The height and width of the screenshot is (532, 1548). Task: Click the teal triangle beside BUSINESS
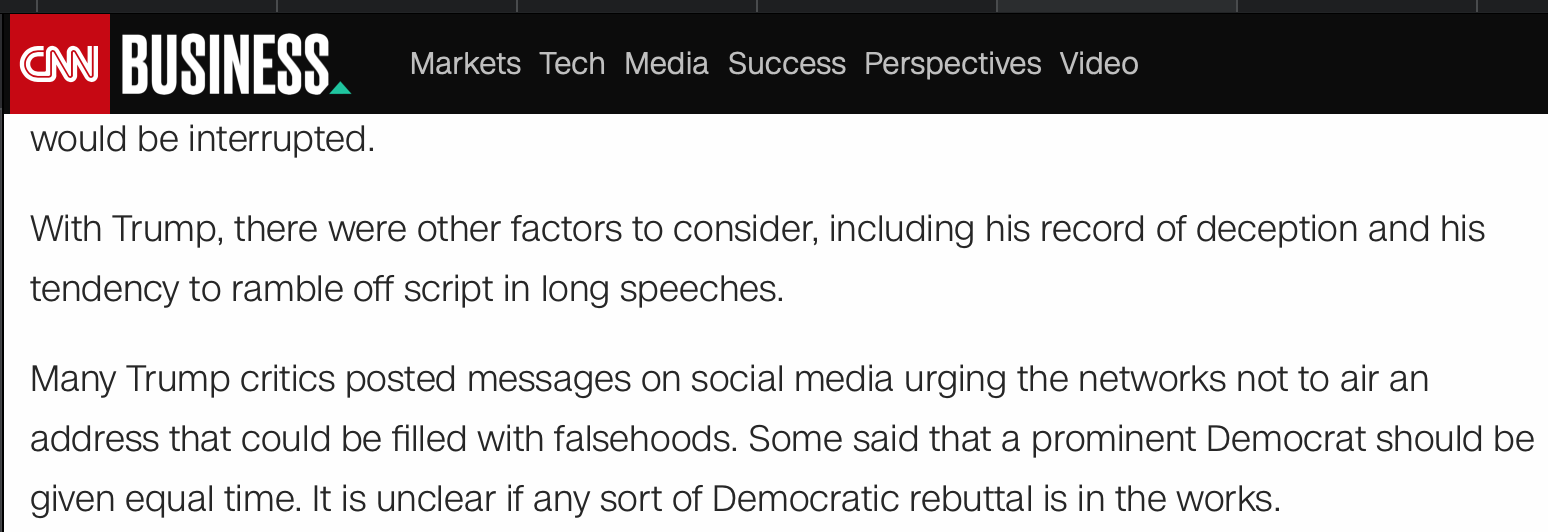point(340,88)
